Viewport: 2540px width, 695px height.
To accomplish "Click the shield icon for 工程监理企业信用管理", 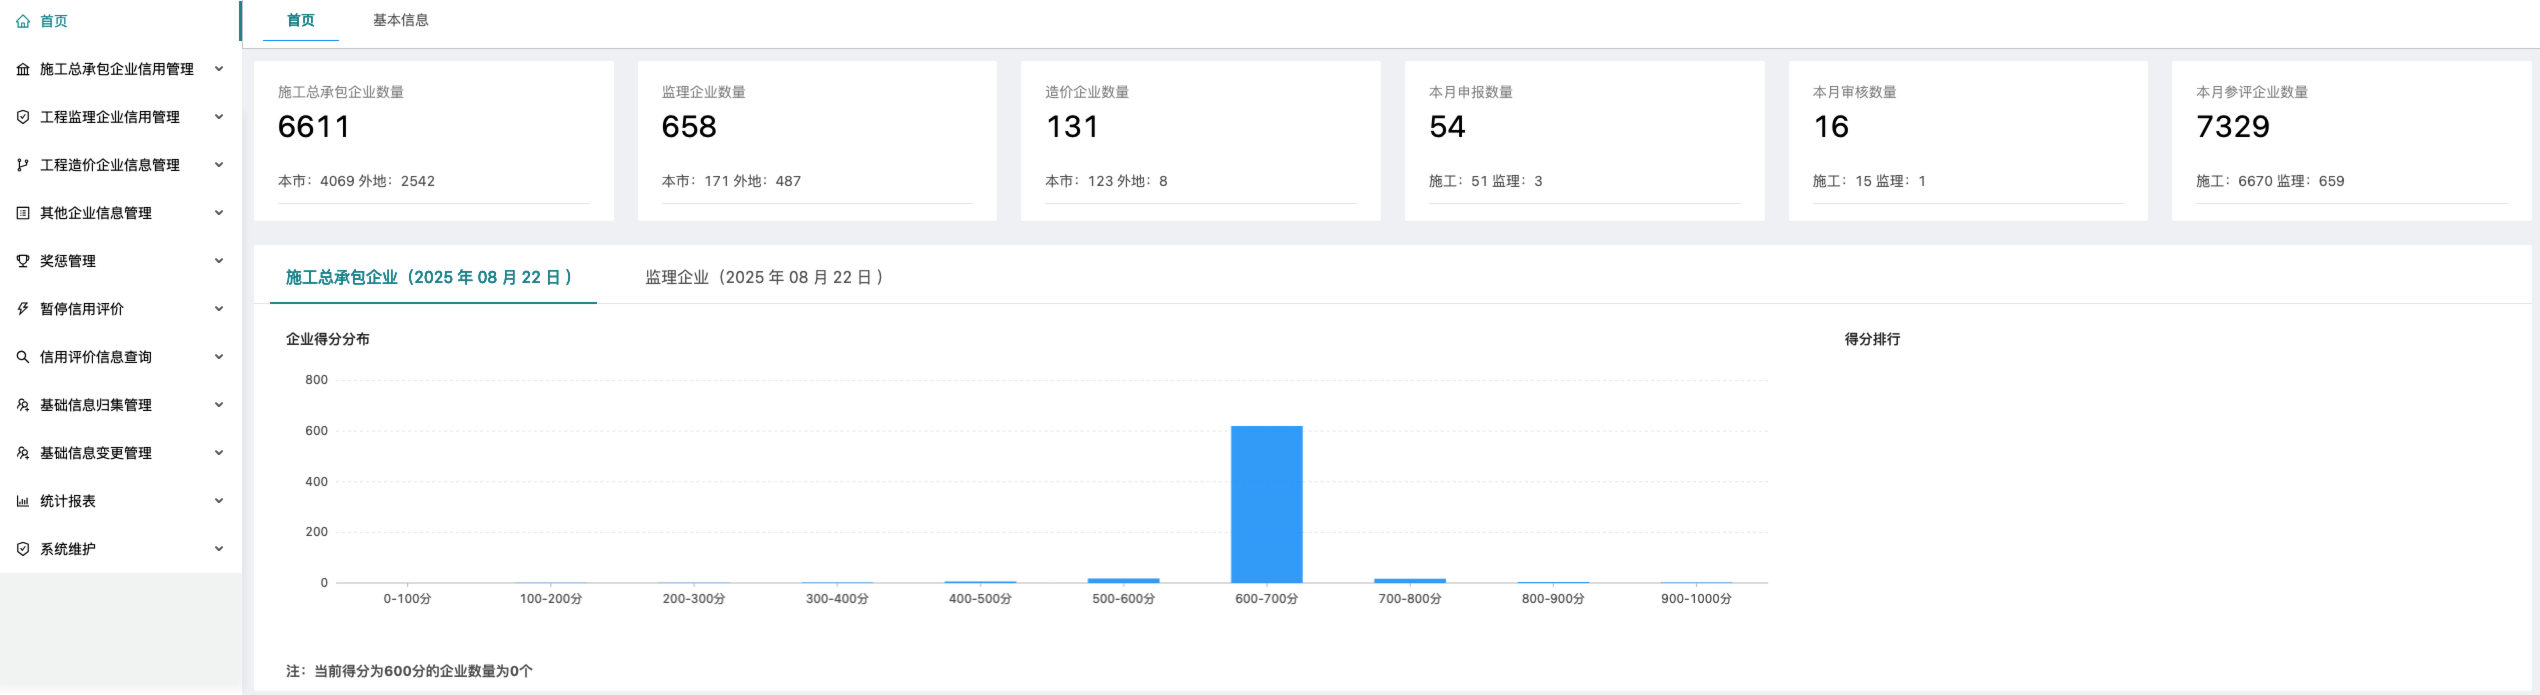I will [23, 117].
